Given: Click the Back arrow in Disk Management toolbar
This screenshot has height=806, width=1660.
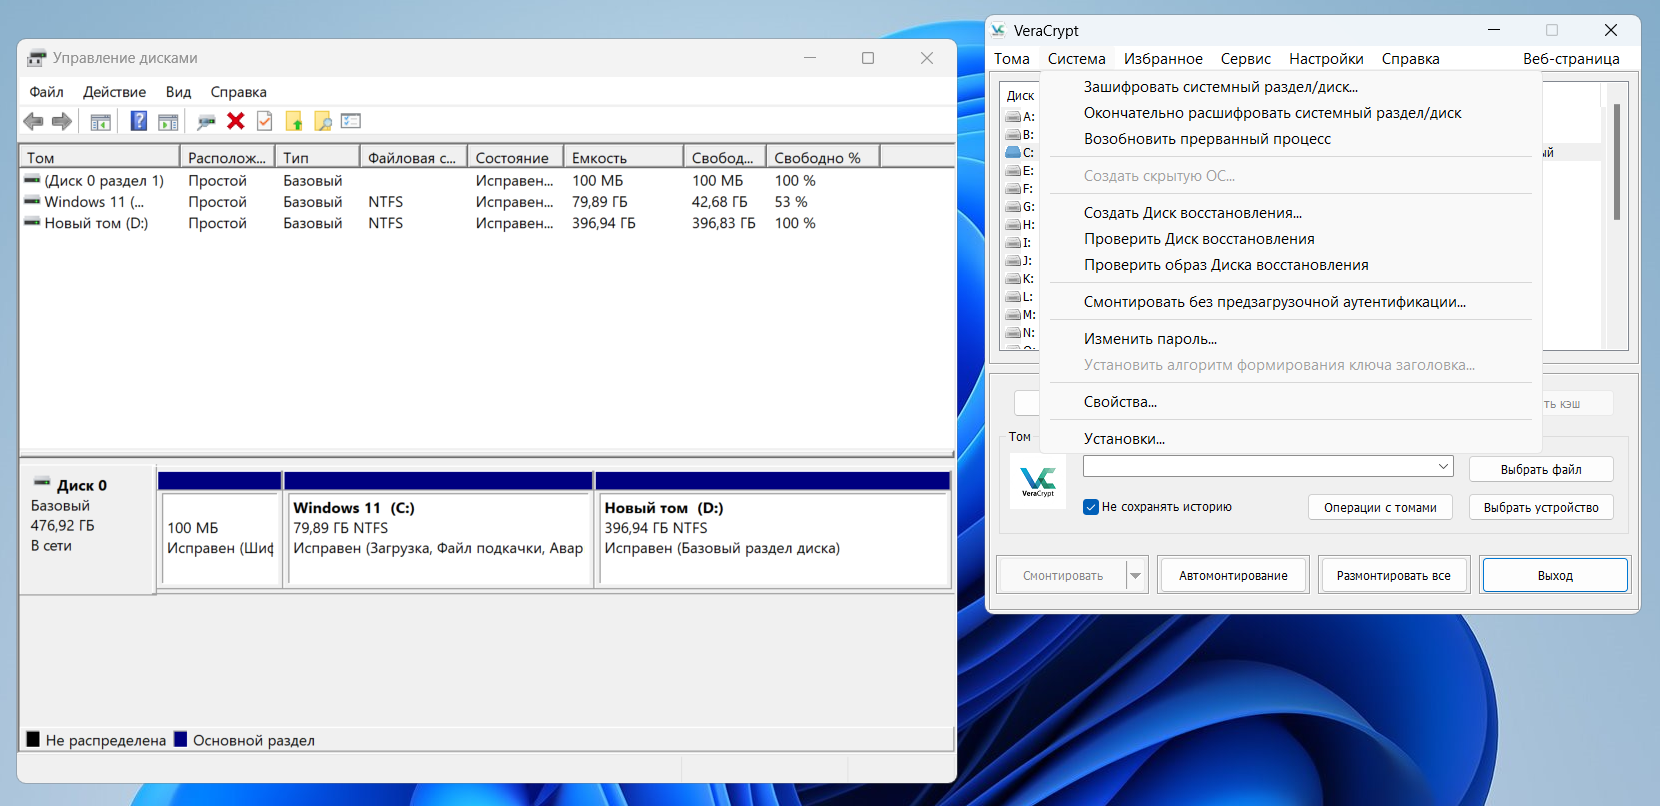Looking at the screenshot, I should tap(33, 121).
